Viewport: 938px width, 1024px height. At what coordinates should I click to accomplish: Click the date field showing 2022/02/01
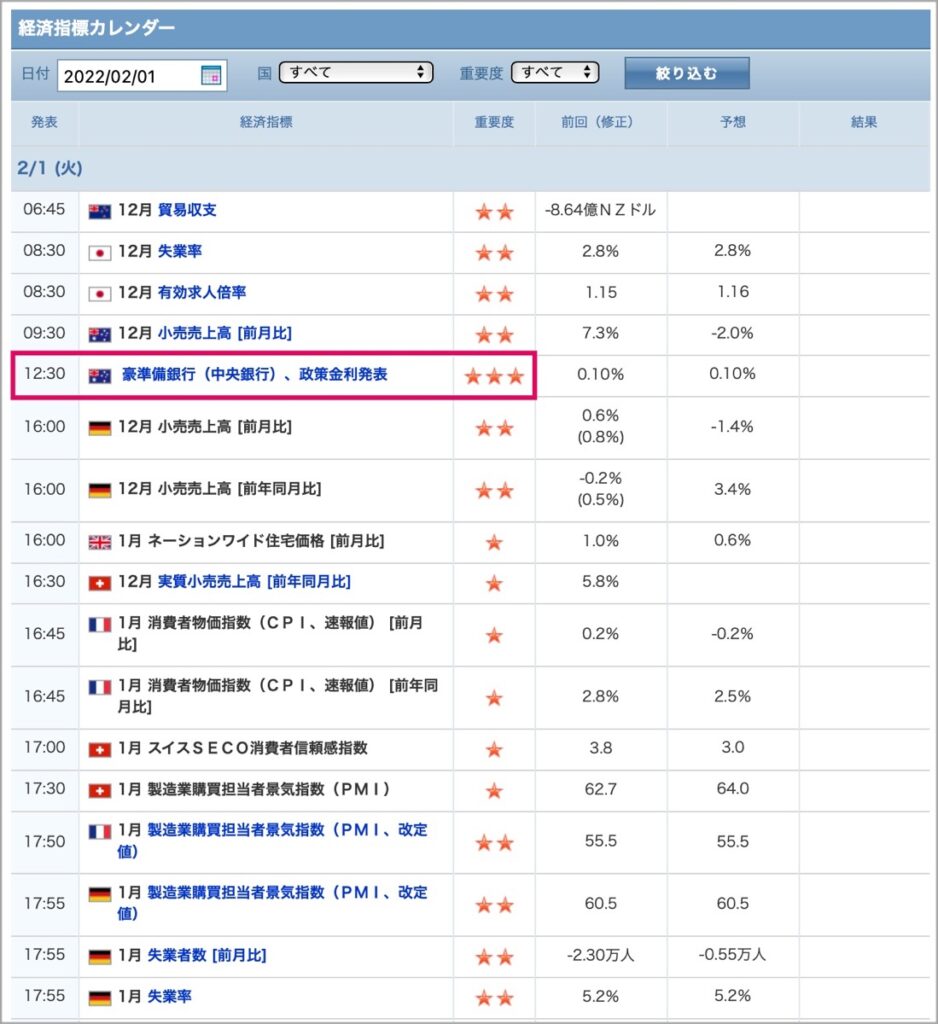point(142,76)
